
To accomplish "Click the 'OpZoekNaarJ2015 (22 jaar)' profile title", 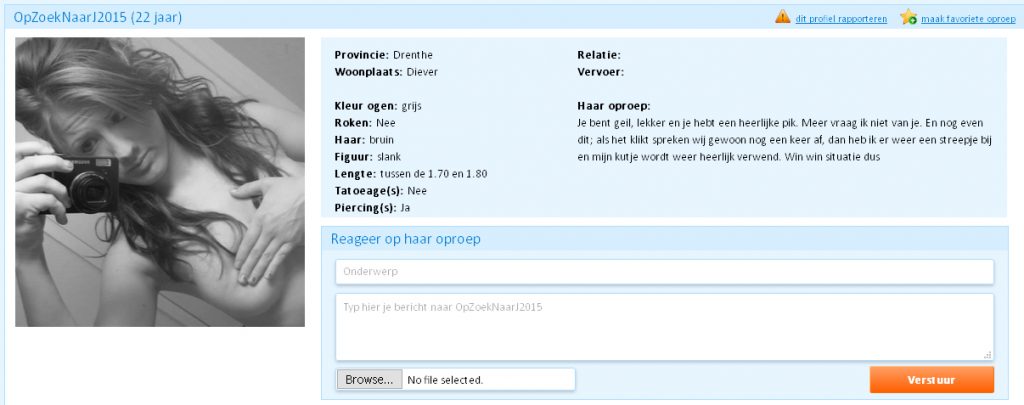I will coord(98,18).
